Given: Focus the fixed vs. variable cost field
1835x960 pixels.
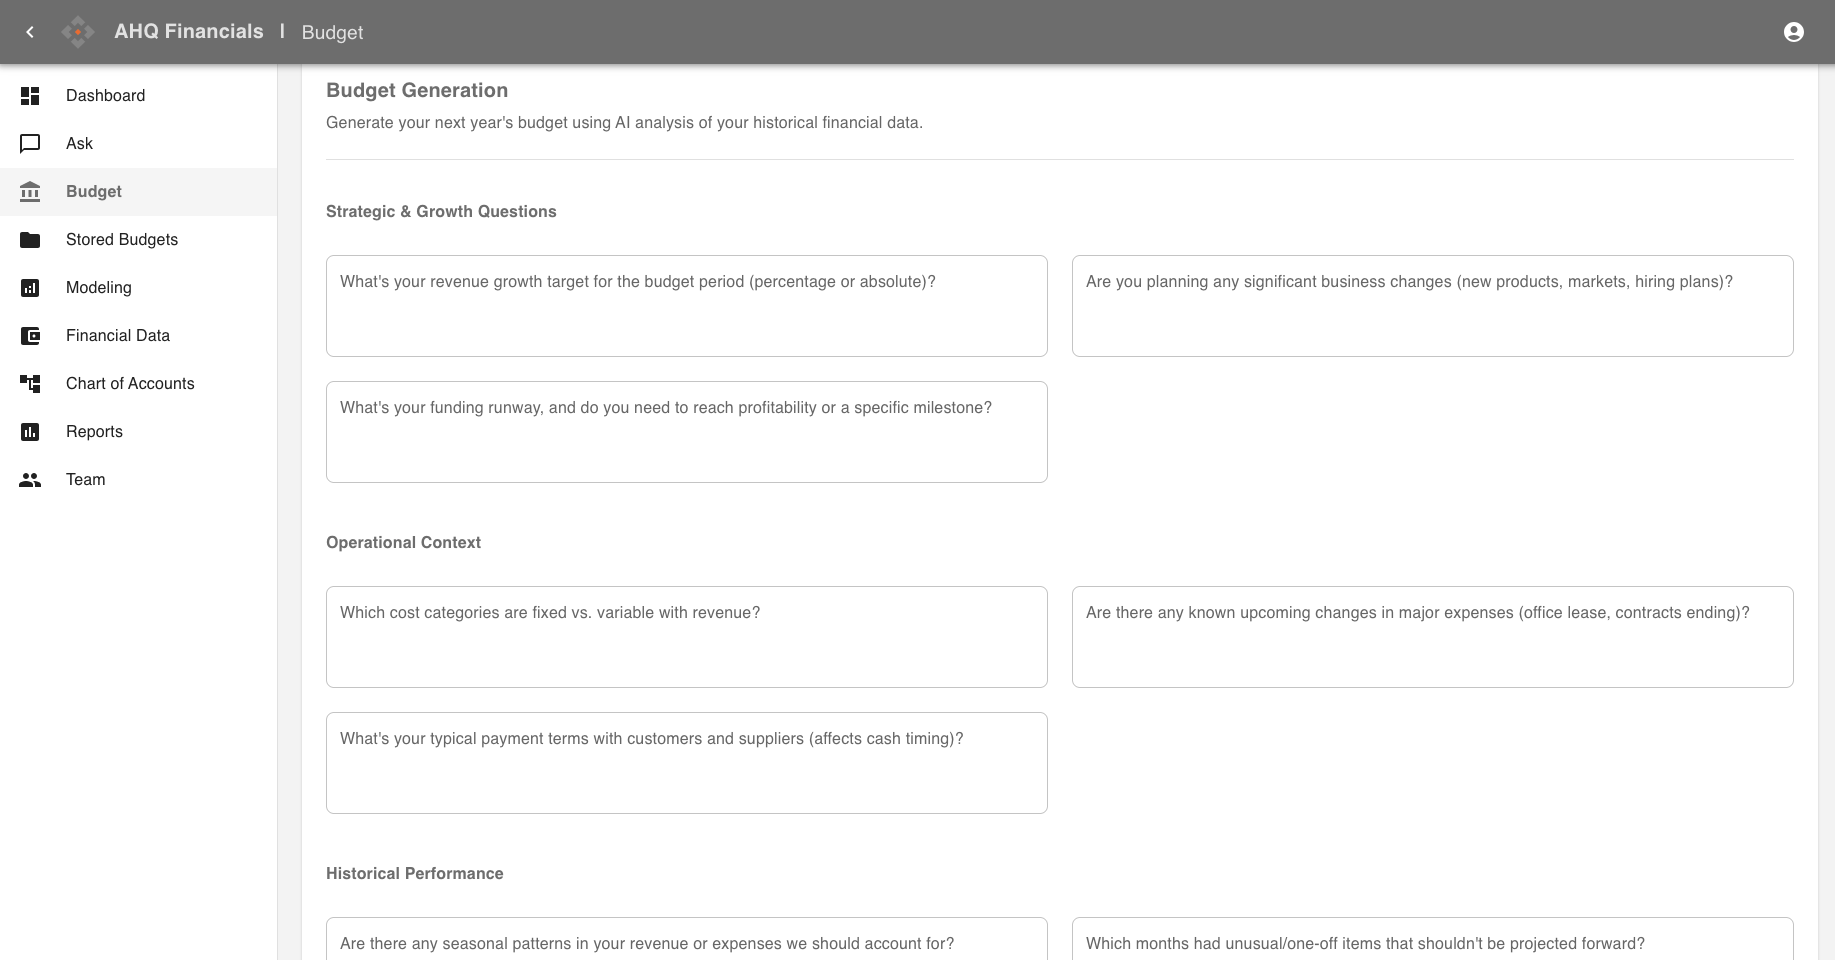Looking at the screenshot, I should [x=686, y=637].
